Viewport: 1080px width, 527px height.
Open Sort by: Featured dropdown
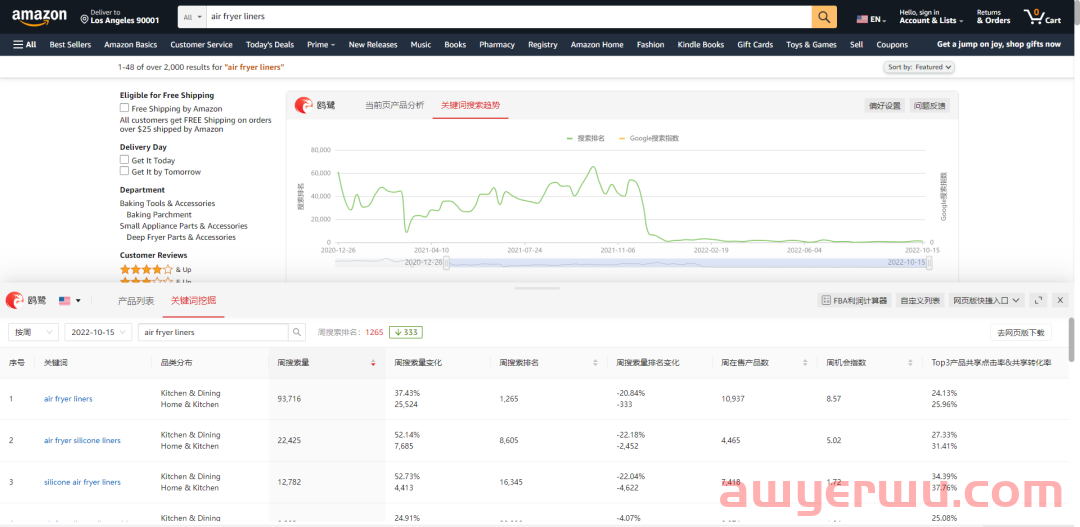tap(919, 67)
